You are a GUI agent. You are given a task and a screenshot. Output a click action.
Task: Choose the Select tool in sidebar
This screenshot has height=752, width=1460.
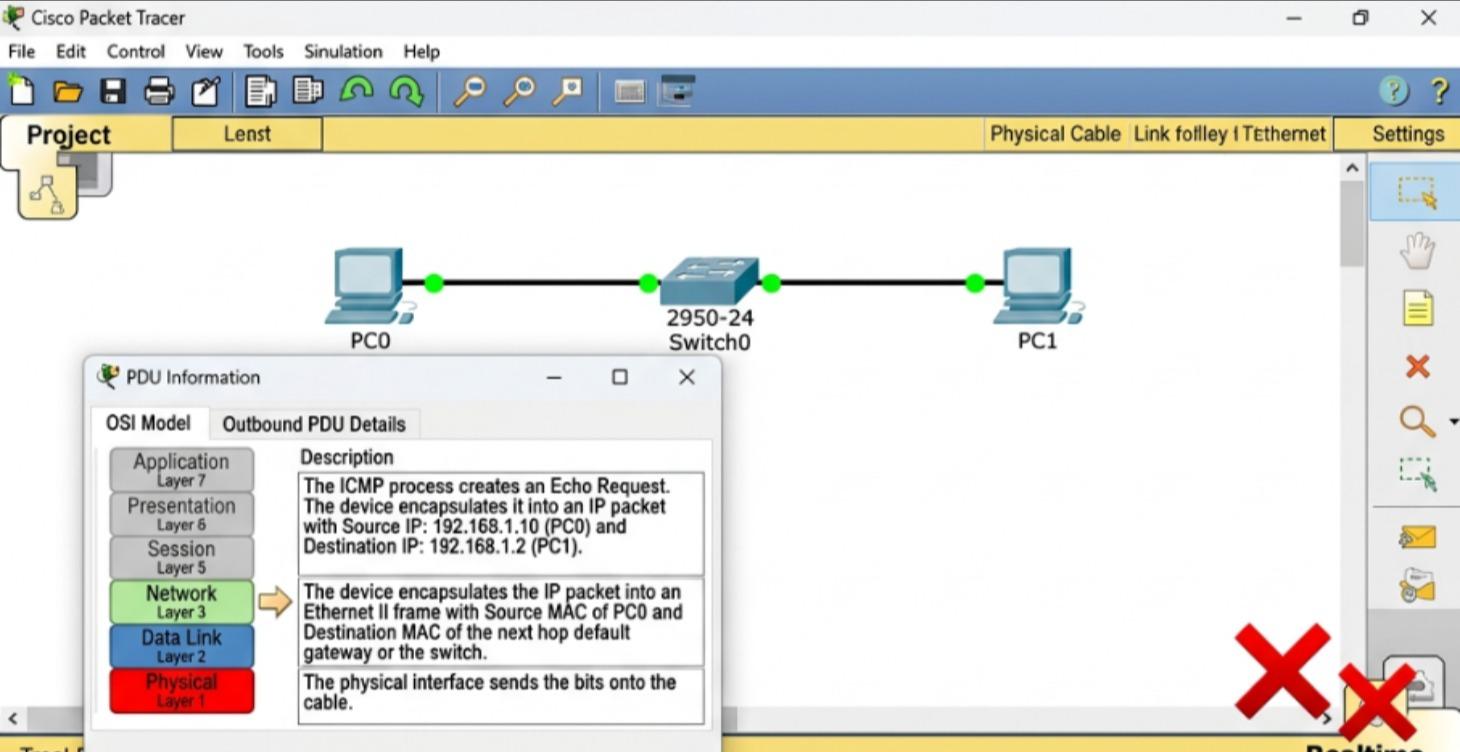coord(1416,192)
